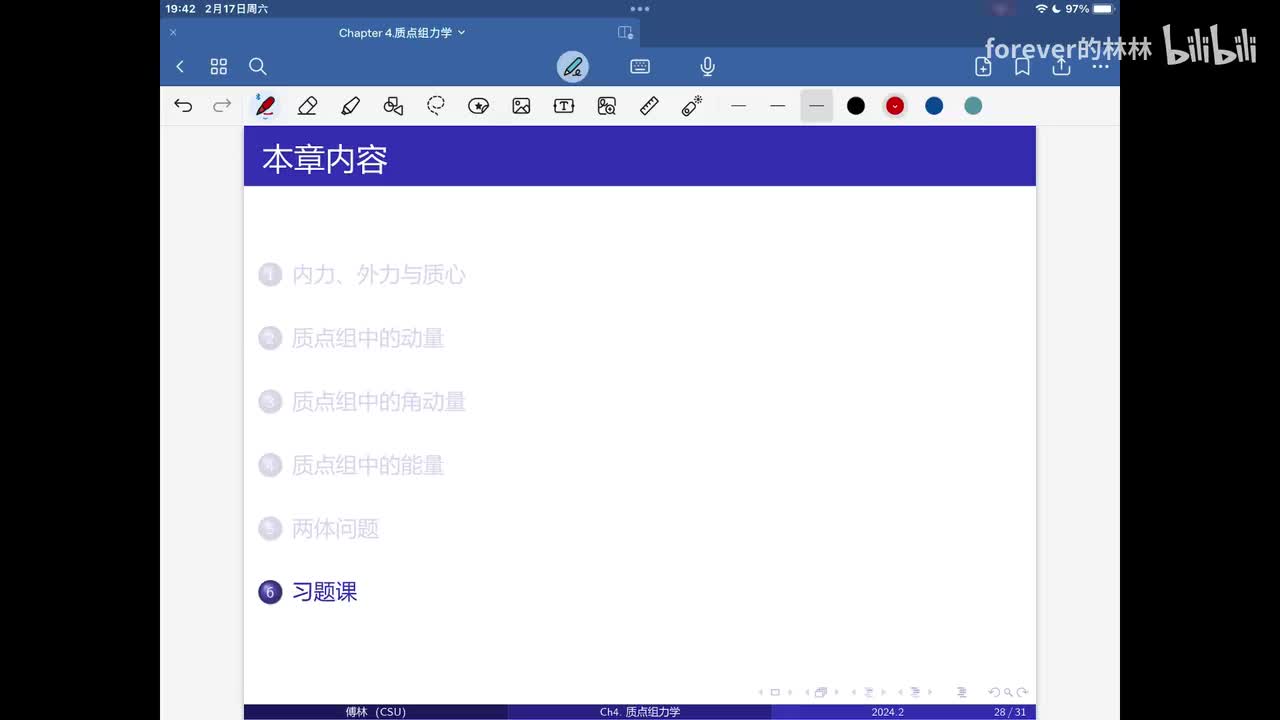Toggle the pen annotation mode
Image resolution: width=1280 pixels, height=720 pixels.
click(573, 67)
